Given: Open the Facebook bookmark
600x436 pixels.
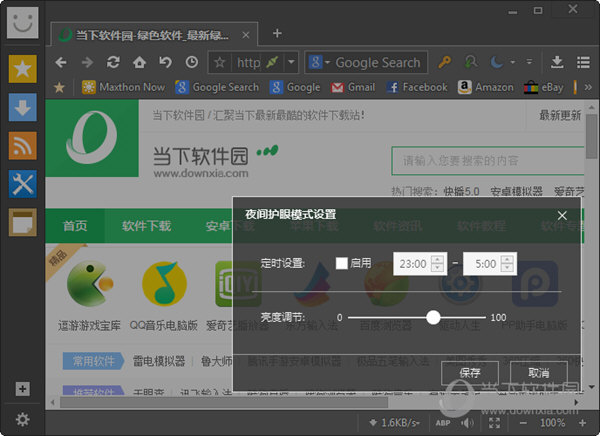Looking at the screenshot, I should (416, 88).
